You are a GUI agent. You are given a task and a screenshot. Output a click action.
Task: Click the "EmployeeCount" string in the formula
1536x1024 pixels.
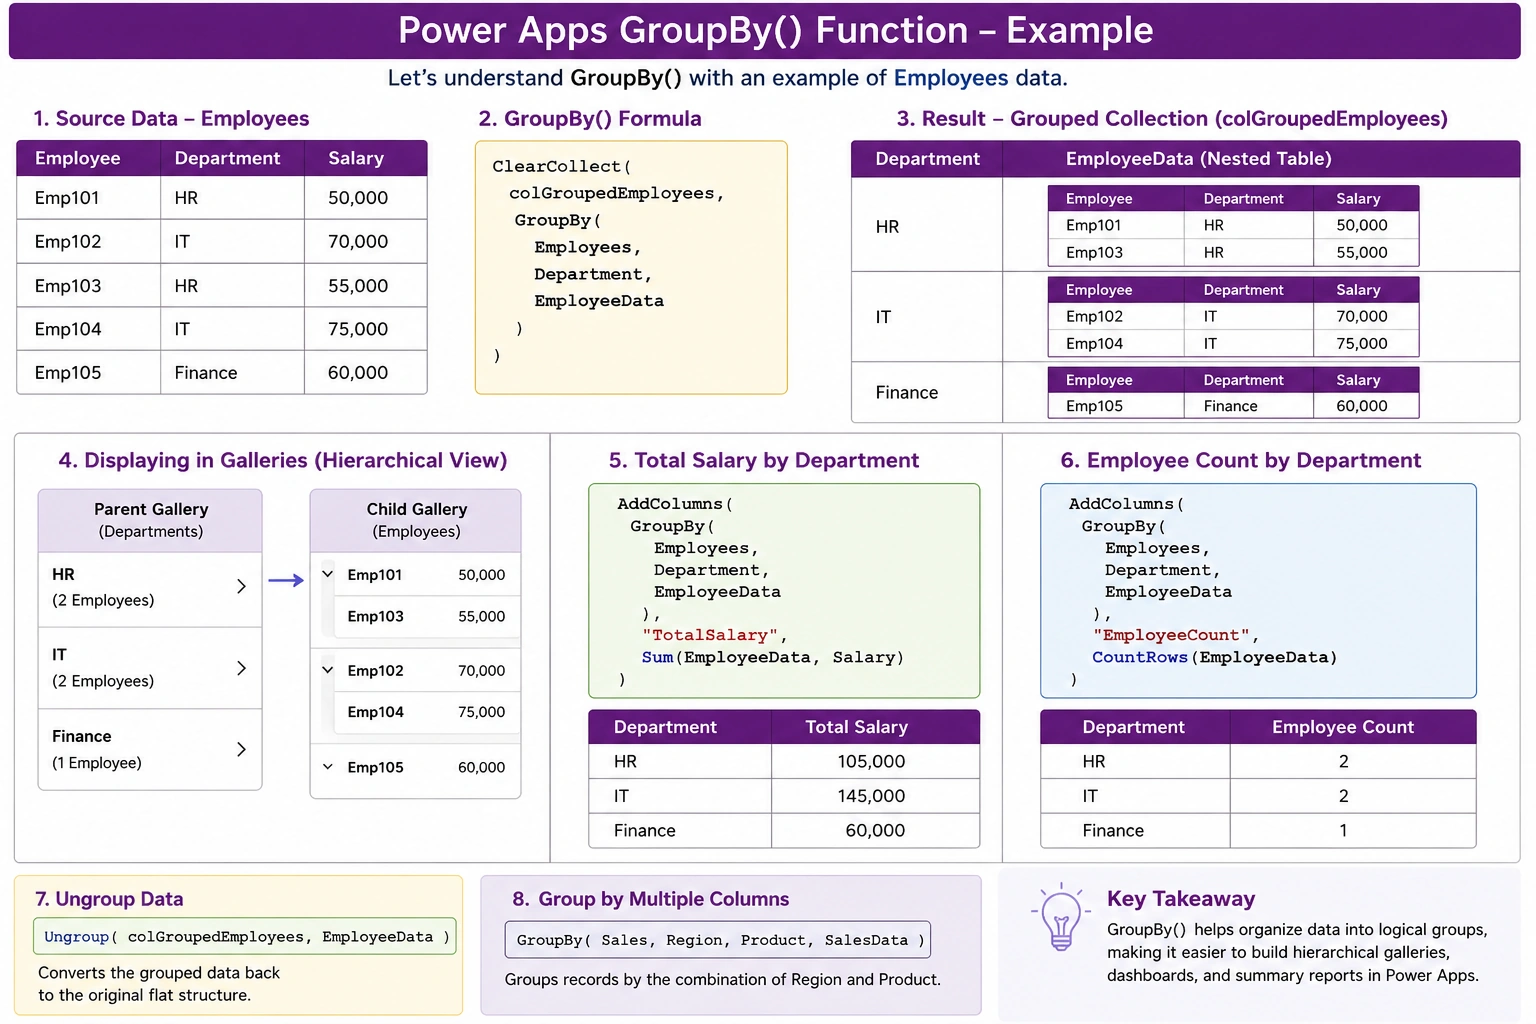click(1171, 635)
